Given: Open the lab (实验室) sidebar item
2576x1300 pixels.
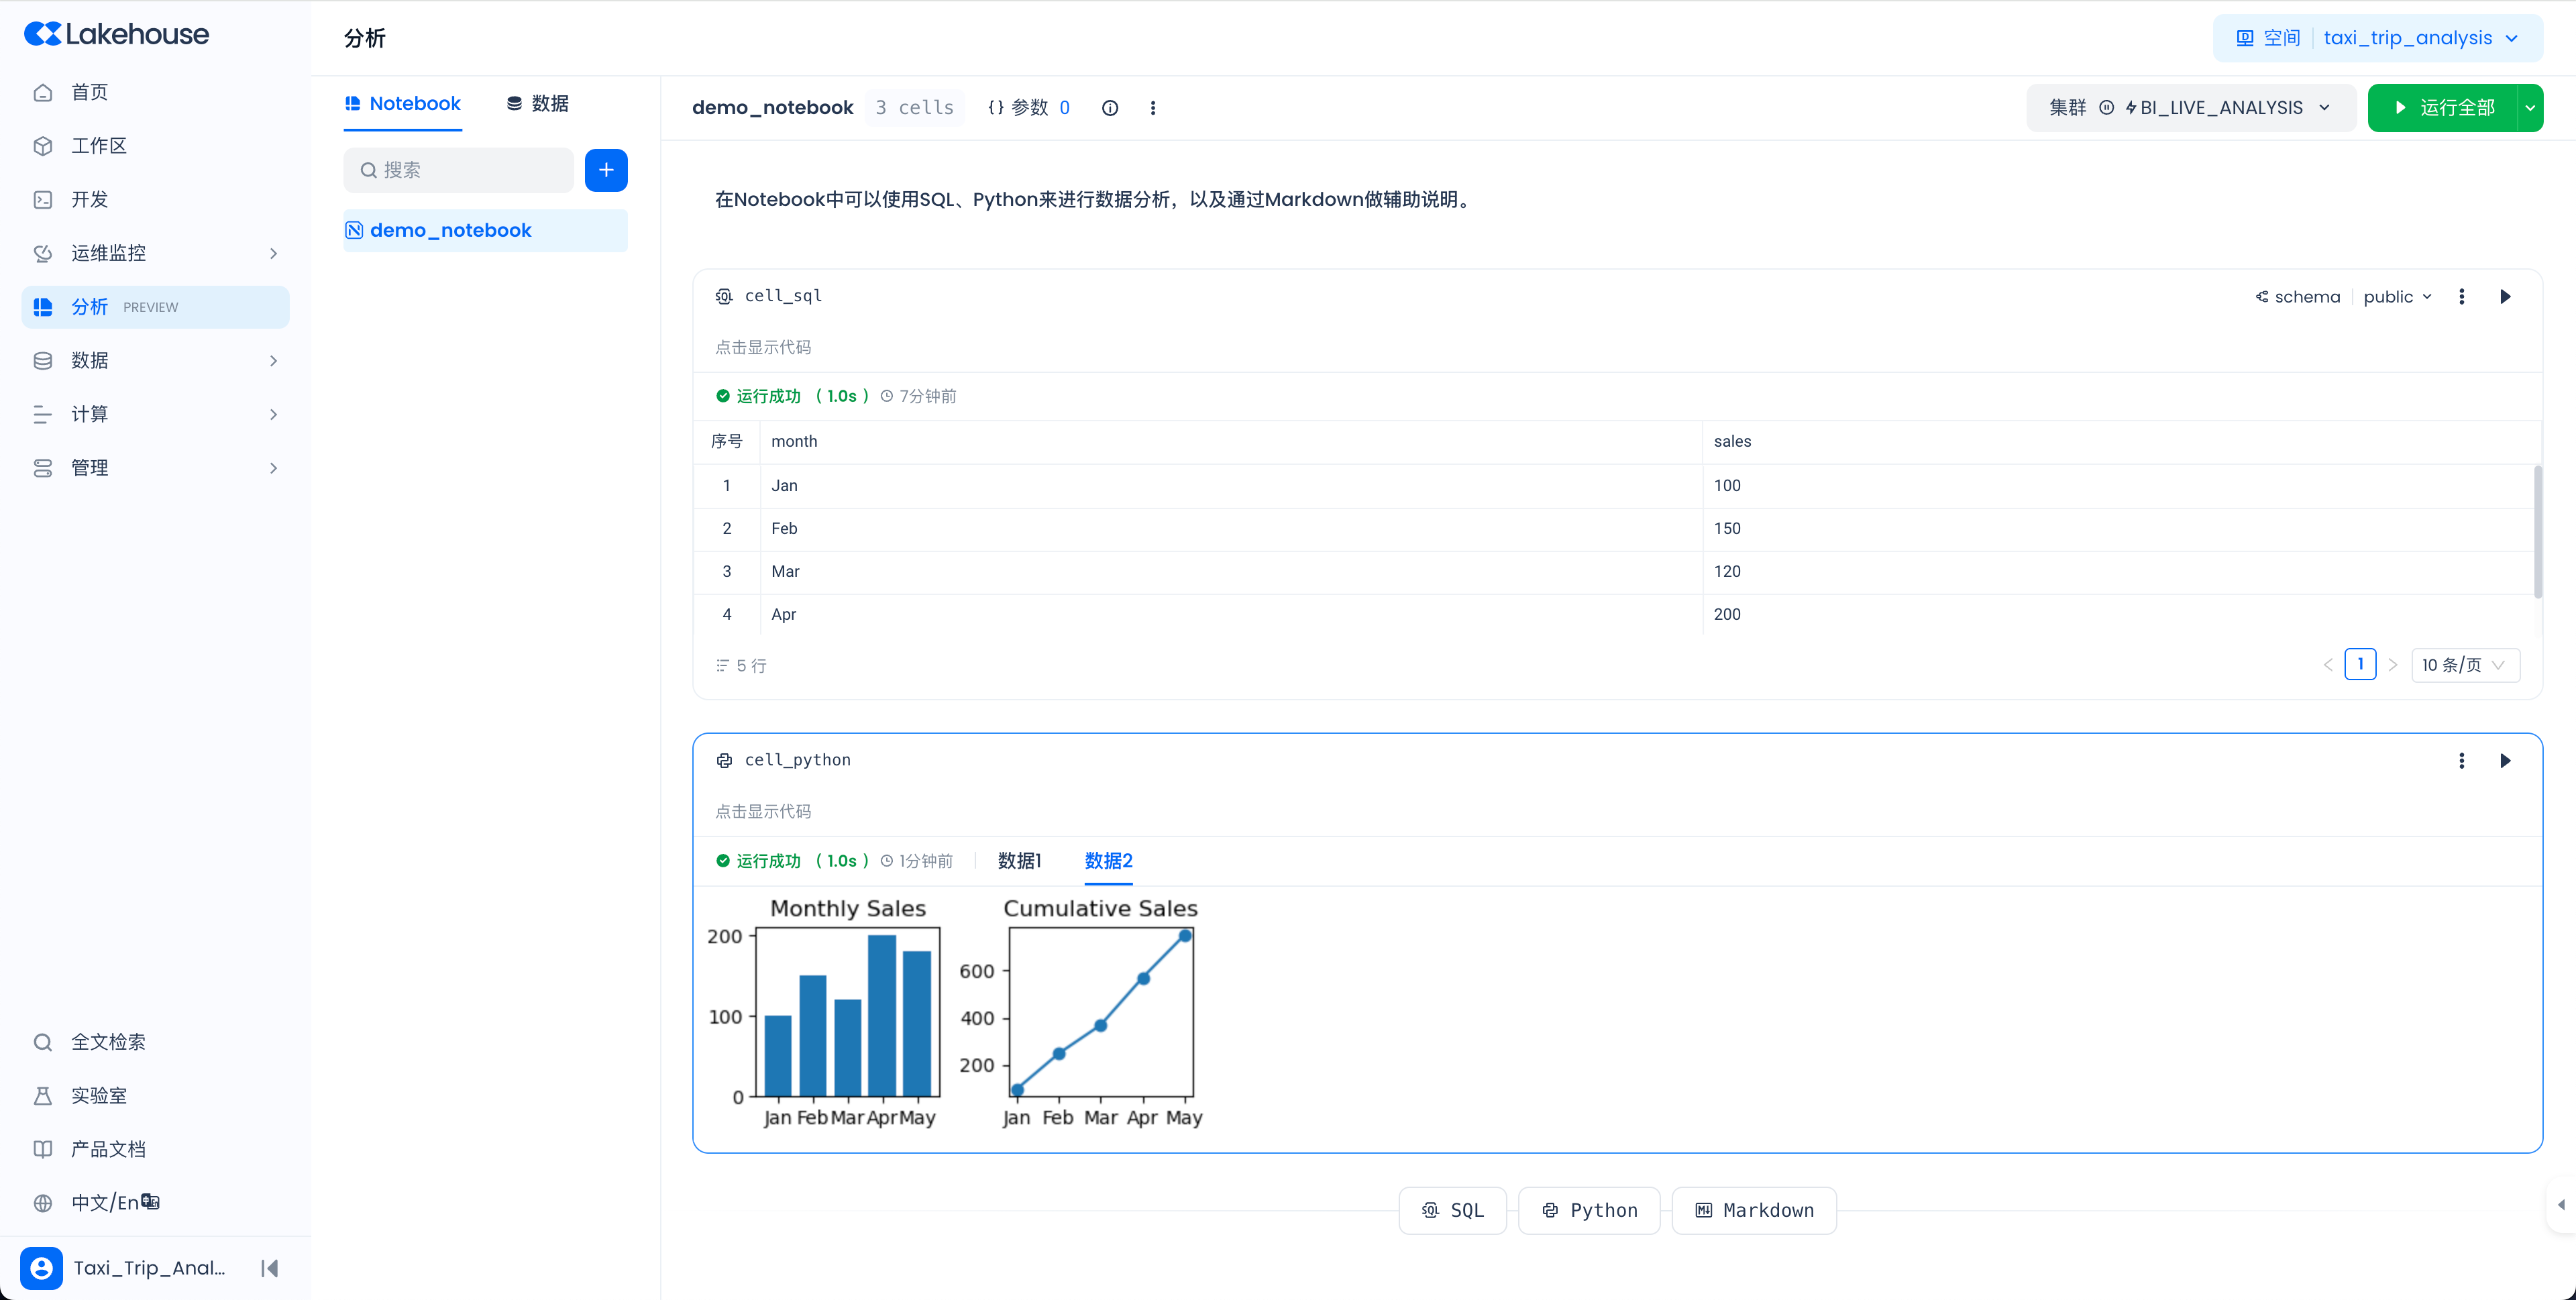Looking at the screenshot, I should (x=98, y=1096).
